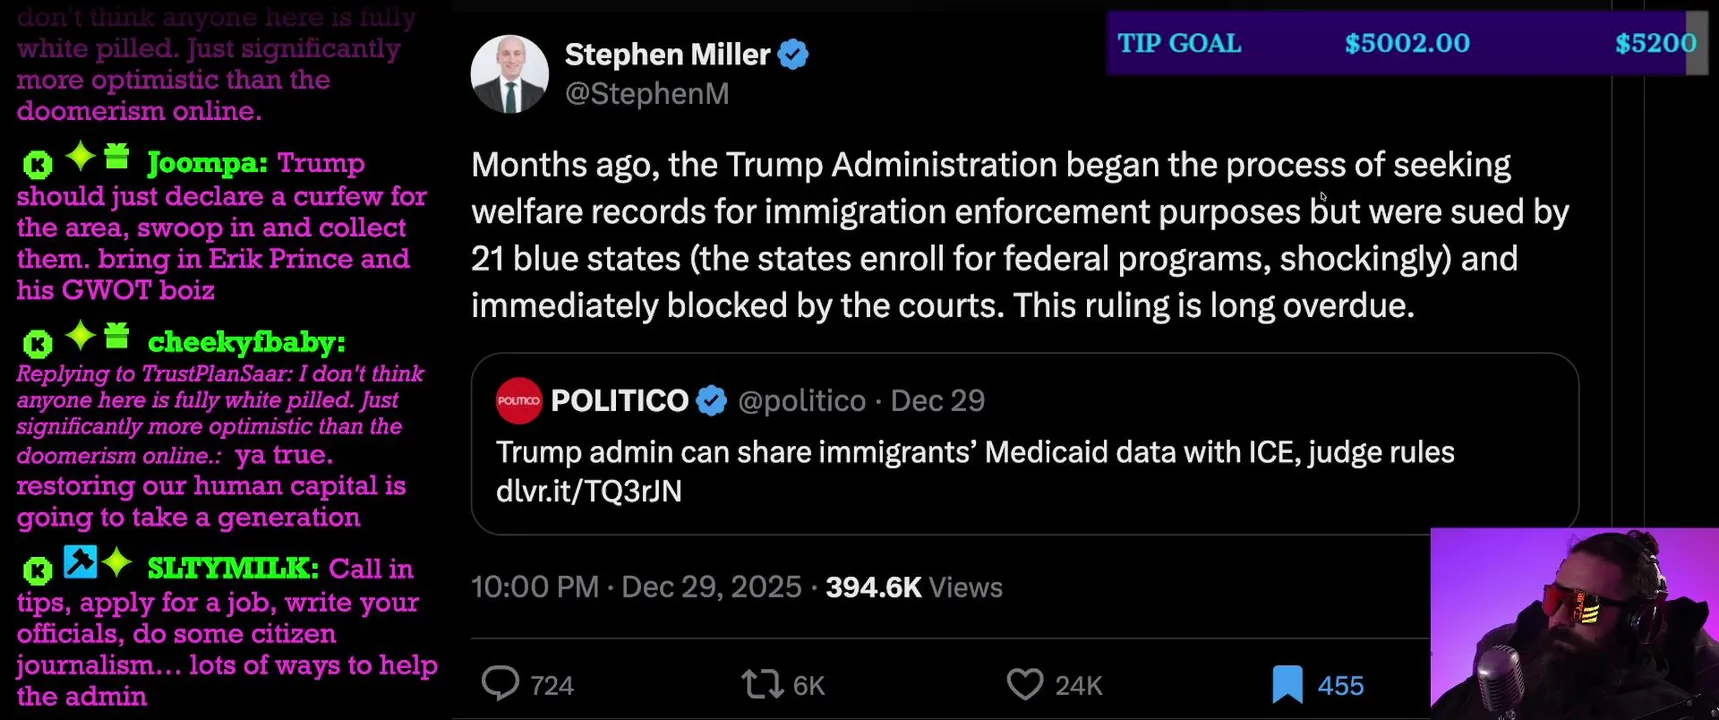Click the streamer webcam thumbnail
This screenshot has width=1719, height=720.
[1574, 623]
